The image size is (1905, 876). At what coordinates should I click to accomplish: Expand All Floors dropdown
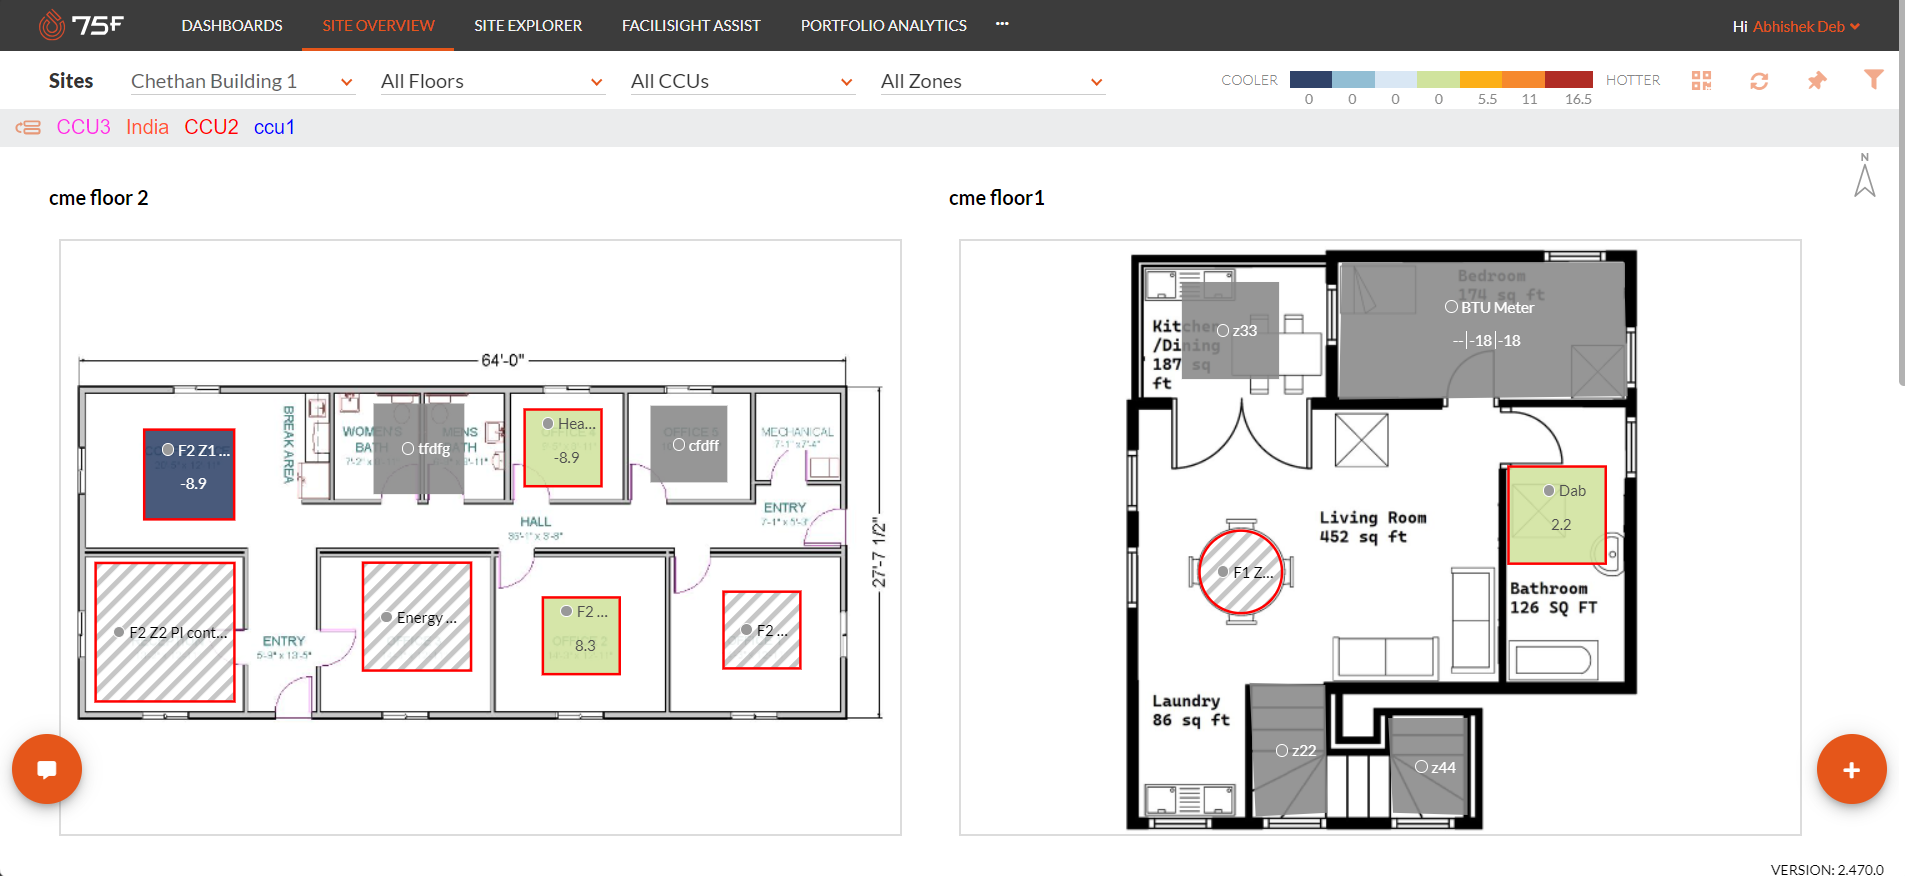493,81
